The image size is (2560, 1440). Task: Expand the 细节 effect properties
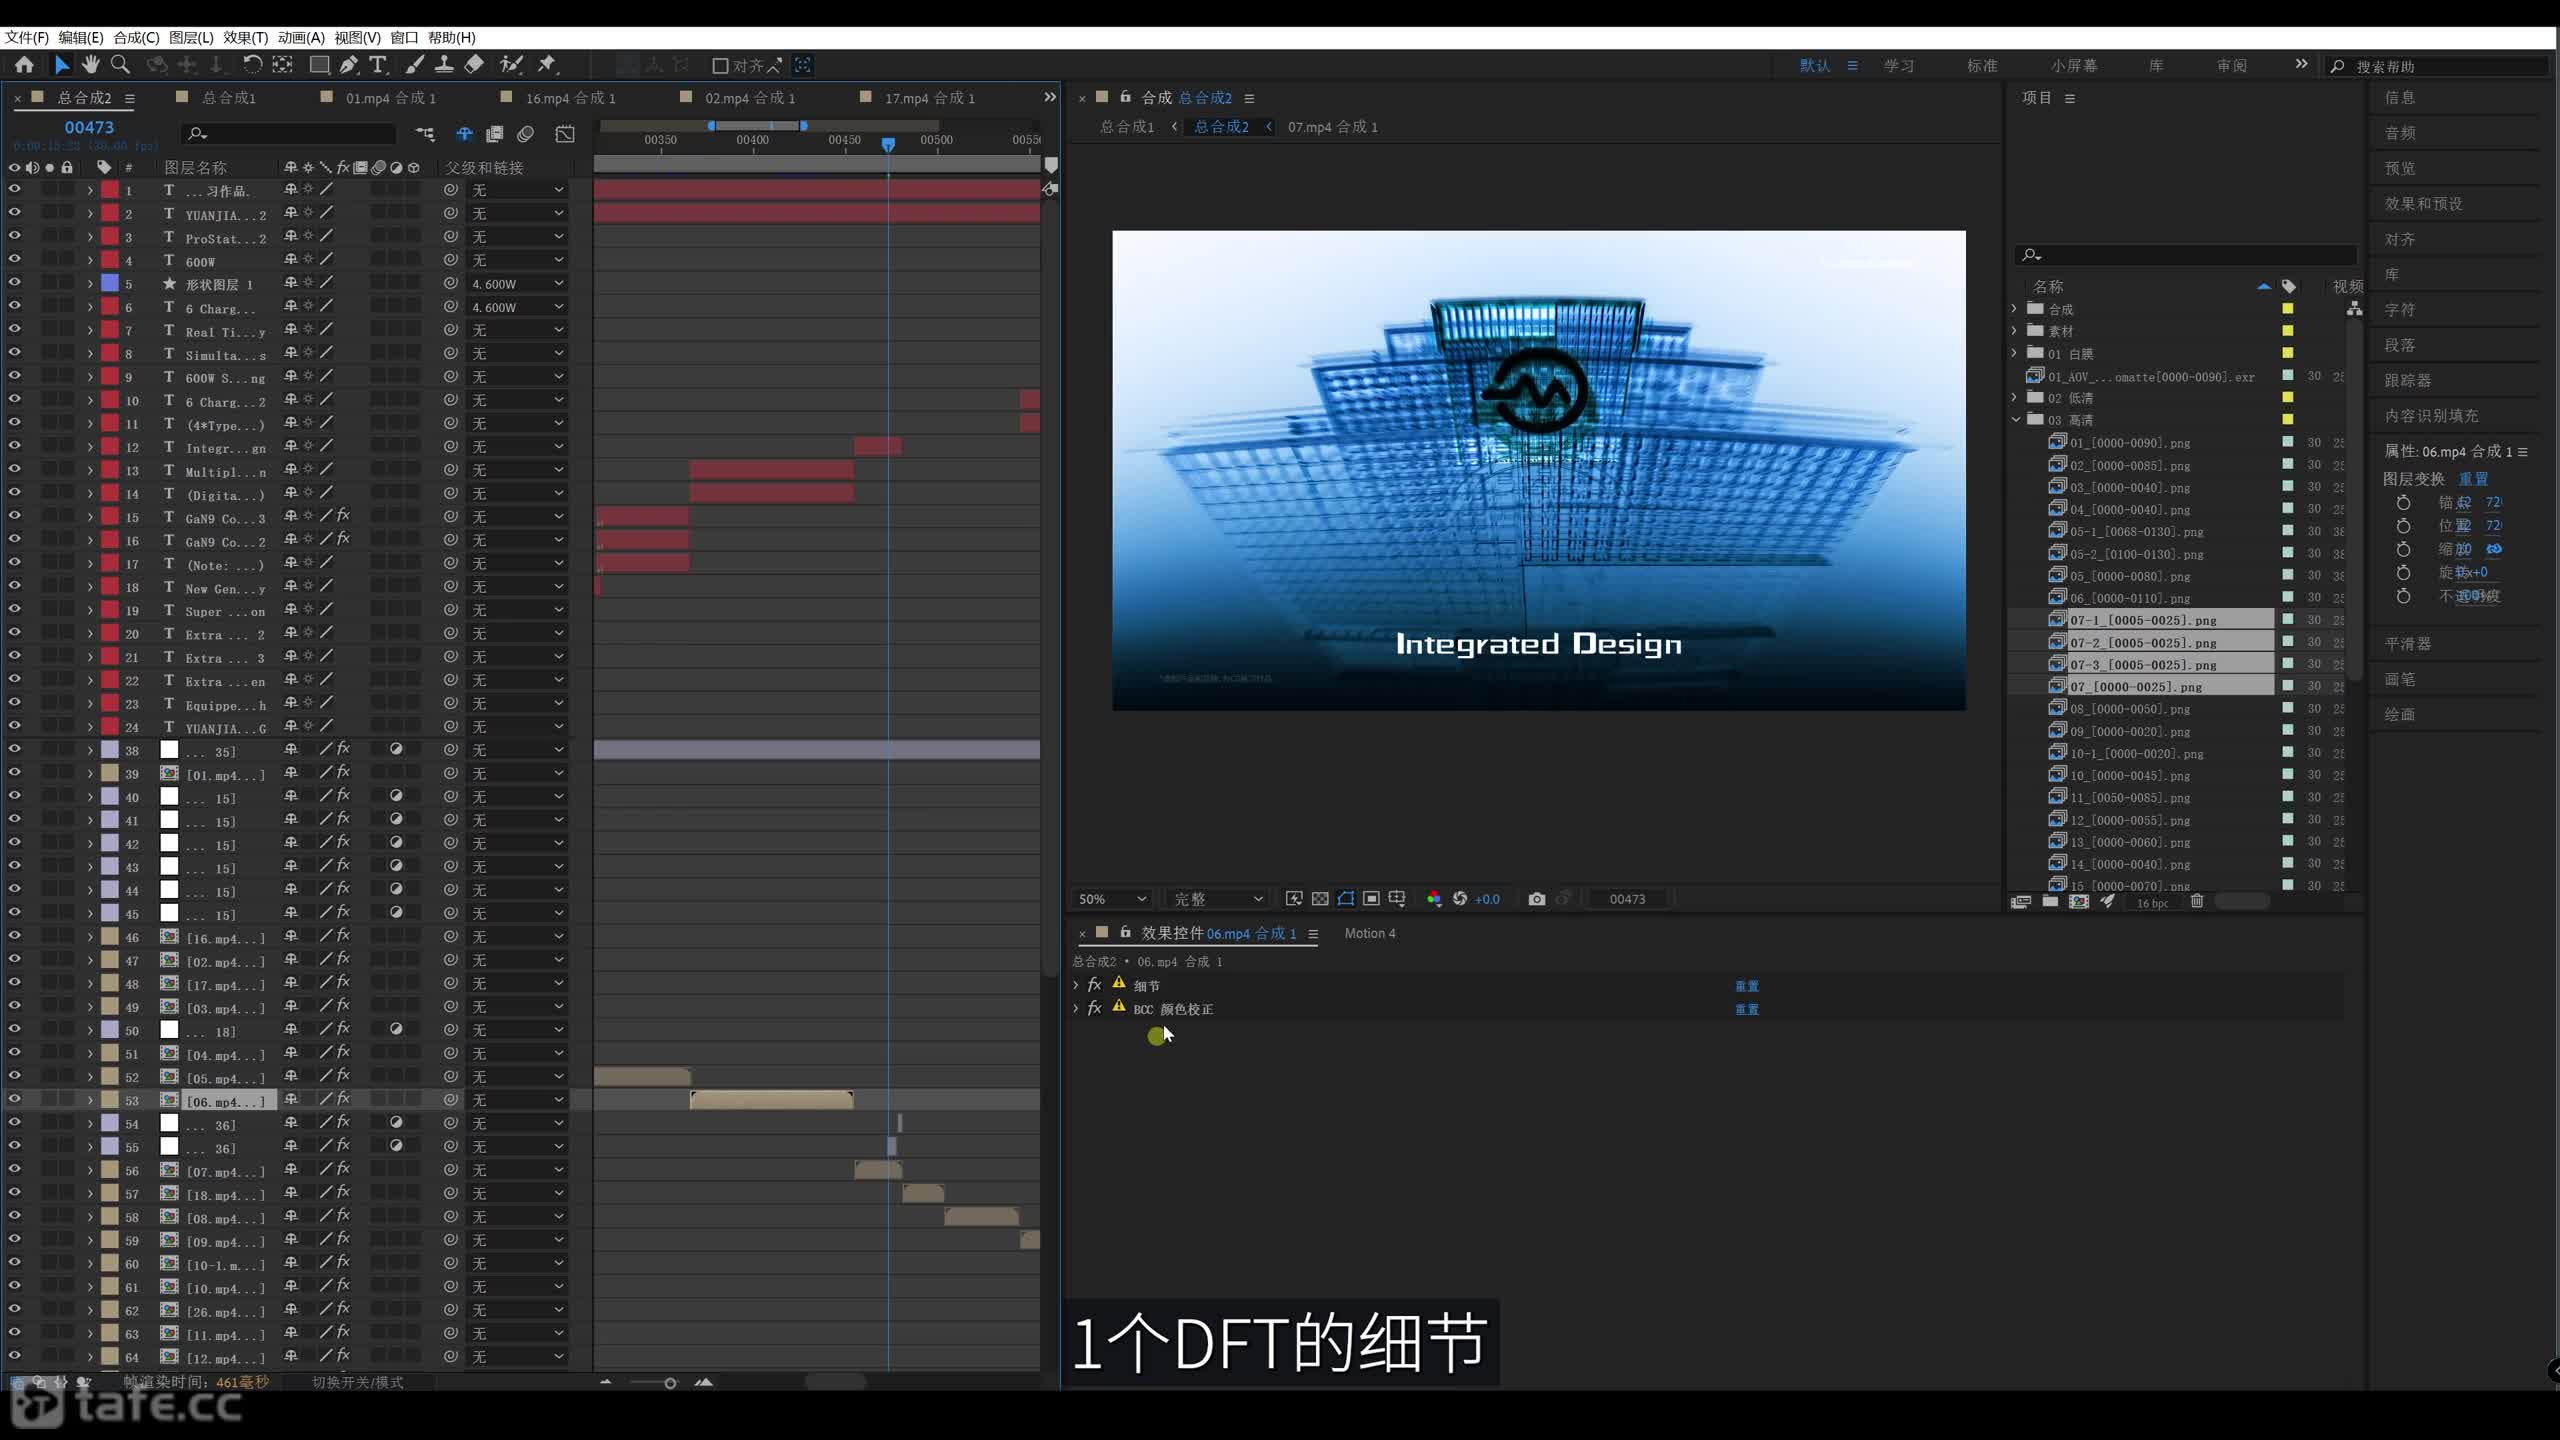pos(1076,985)
